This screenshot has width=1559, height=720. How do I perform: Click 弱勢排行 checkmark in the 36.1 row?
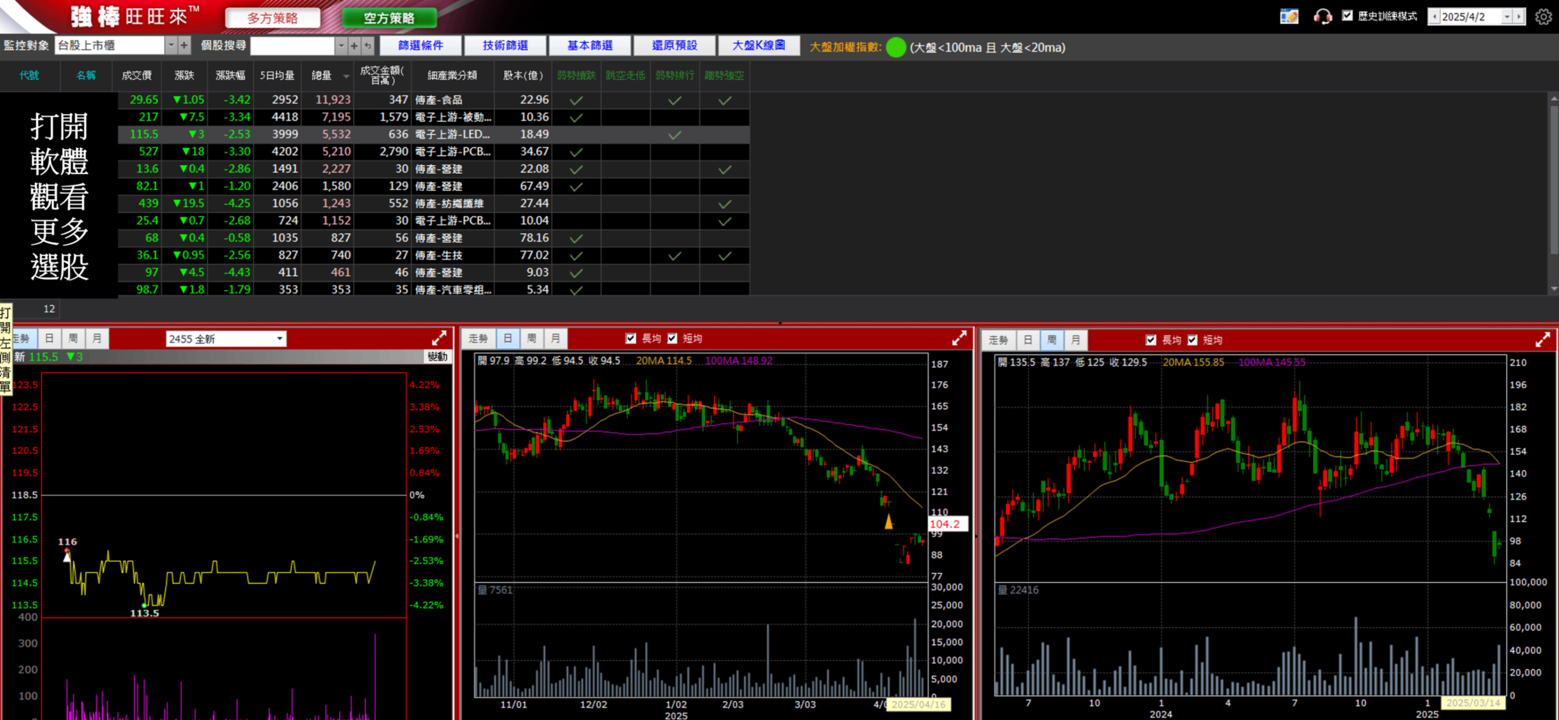click(675, 255)
